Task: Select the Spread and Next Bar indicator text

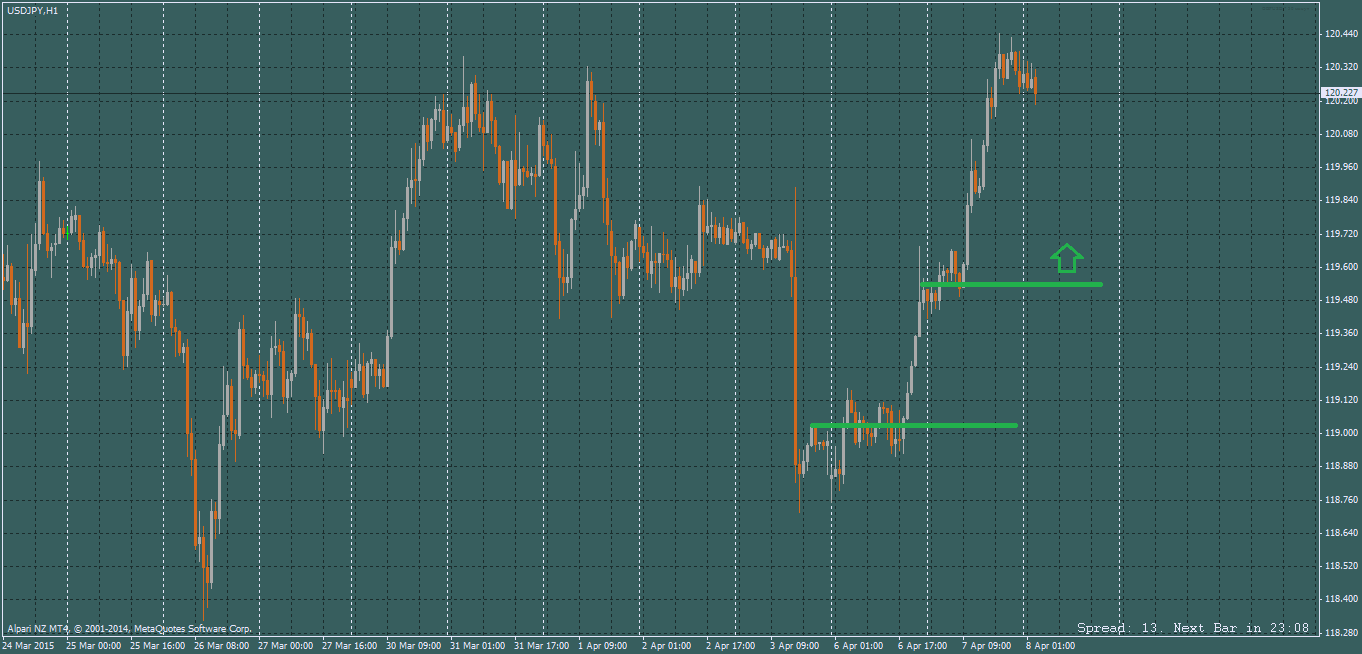Action: tap(1193, 628)
